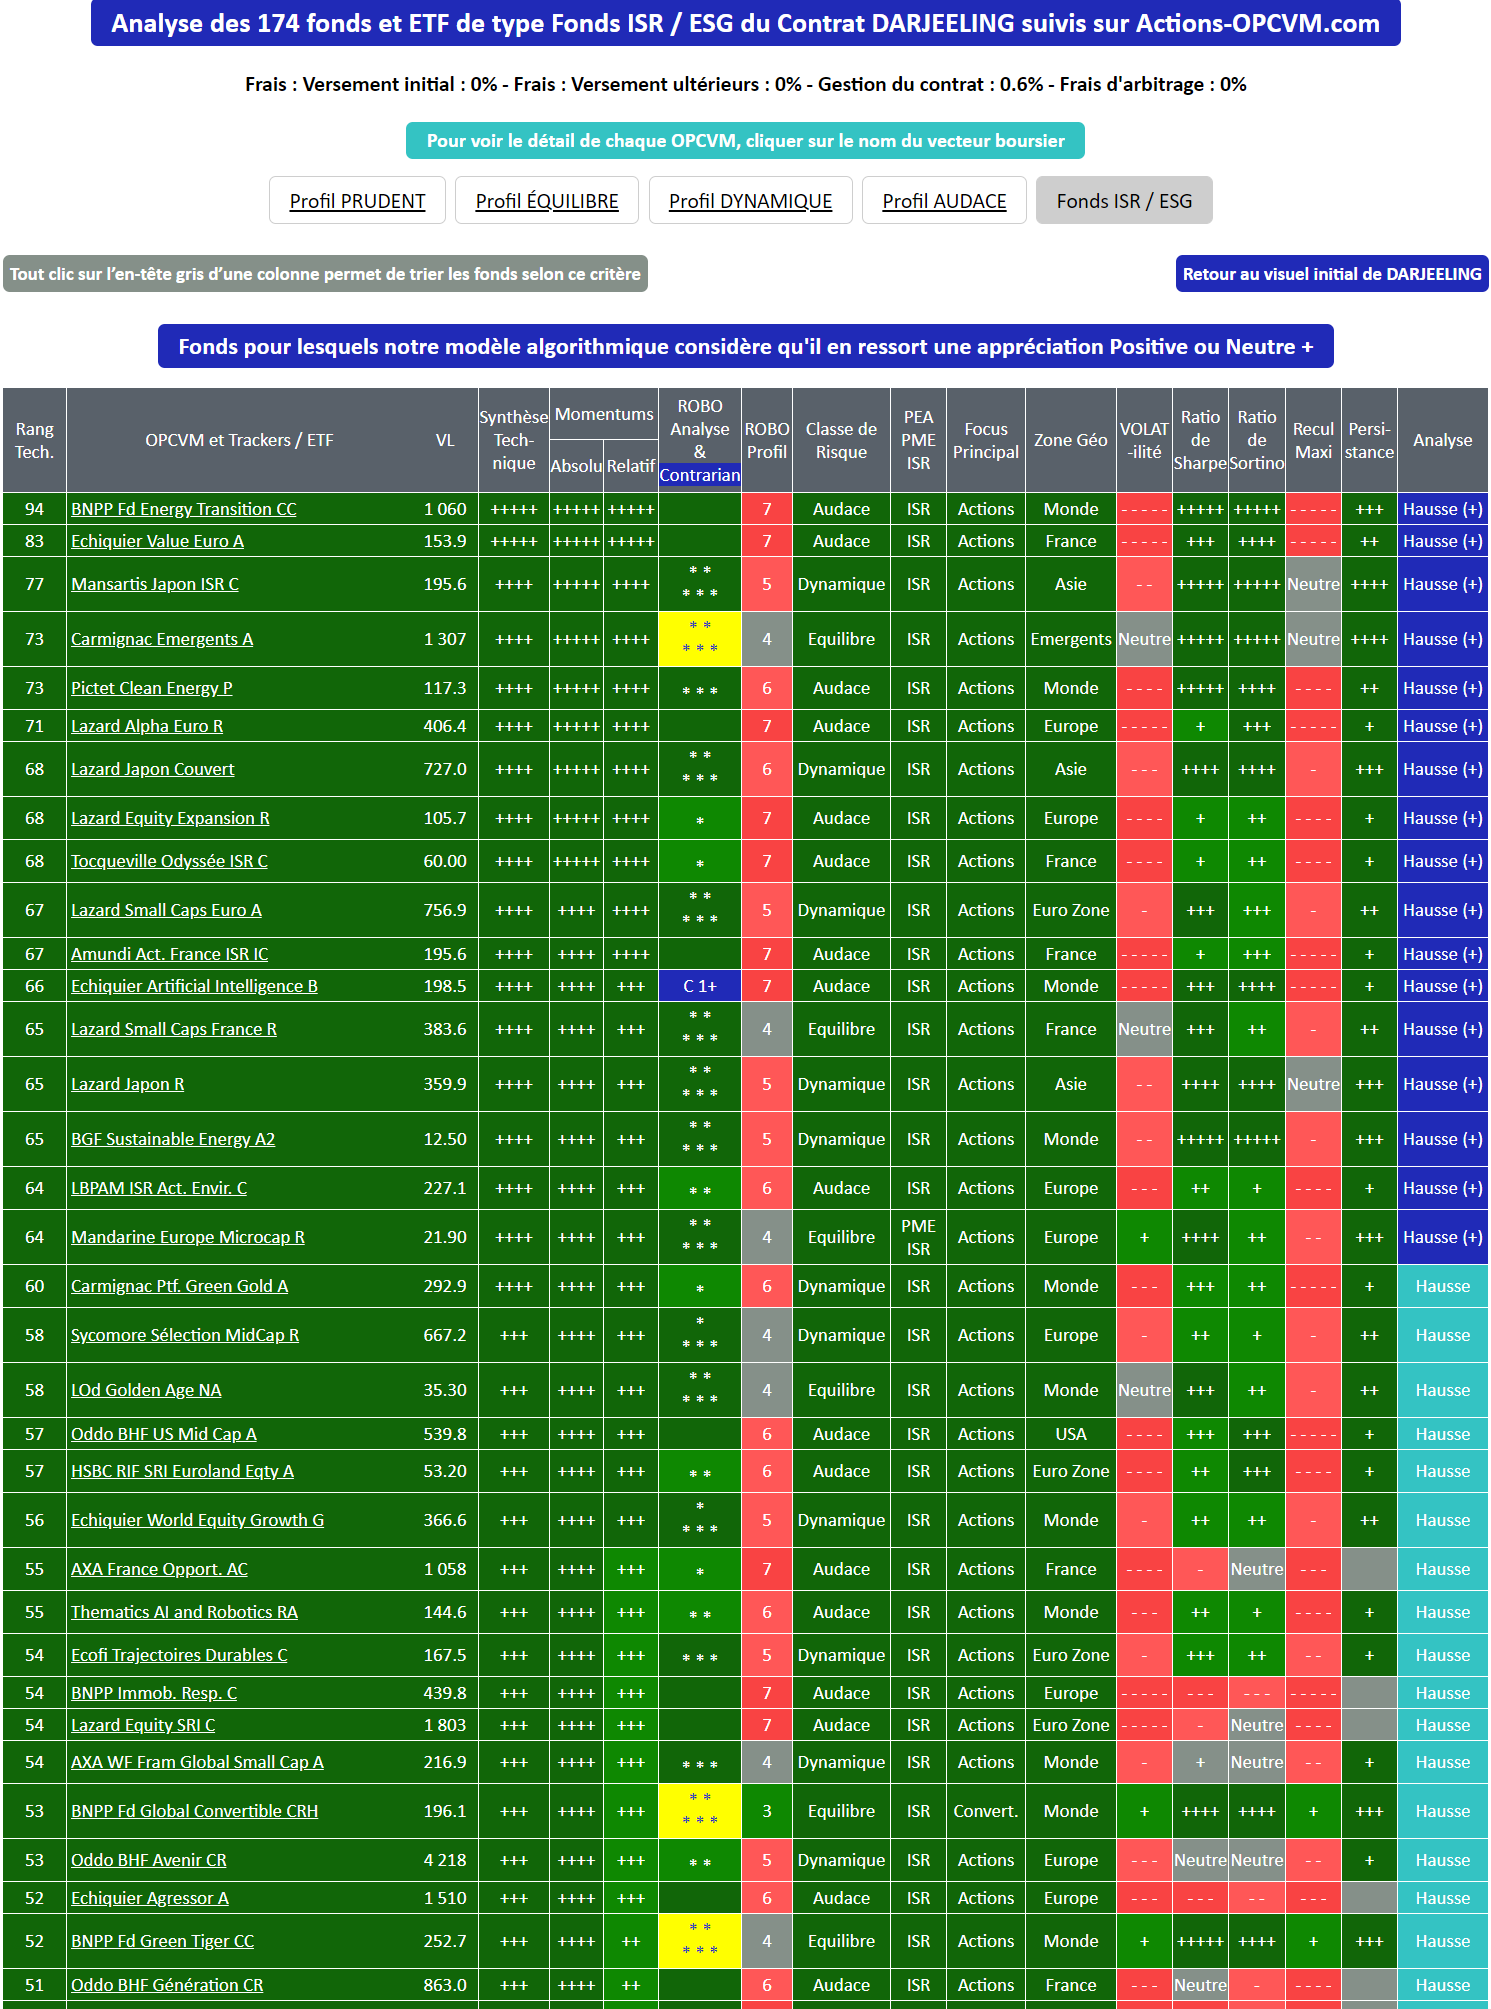Open BNPP Fd Green Tiger CC link
Image resolution: width=1491 pixels, height=2009 pixels.
tap(162, 1941)
